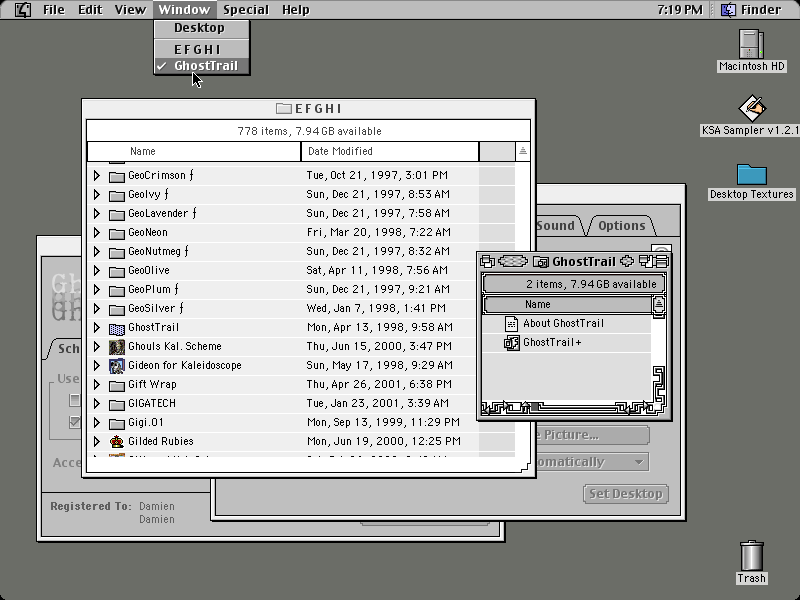
Task: Open the Help menu
Action: tap(295, 10)
